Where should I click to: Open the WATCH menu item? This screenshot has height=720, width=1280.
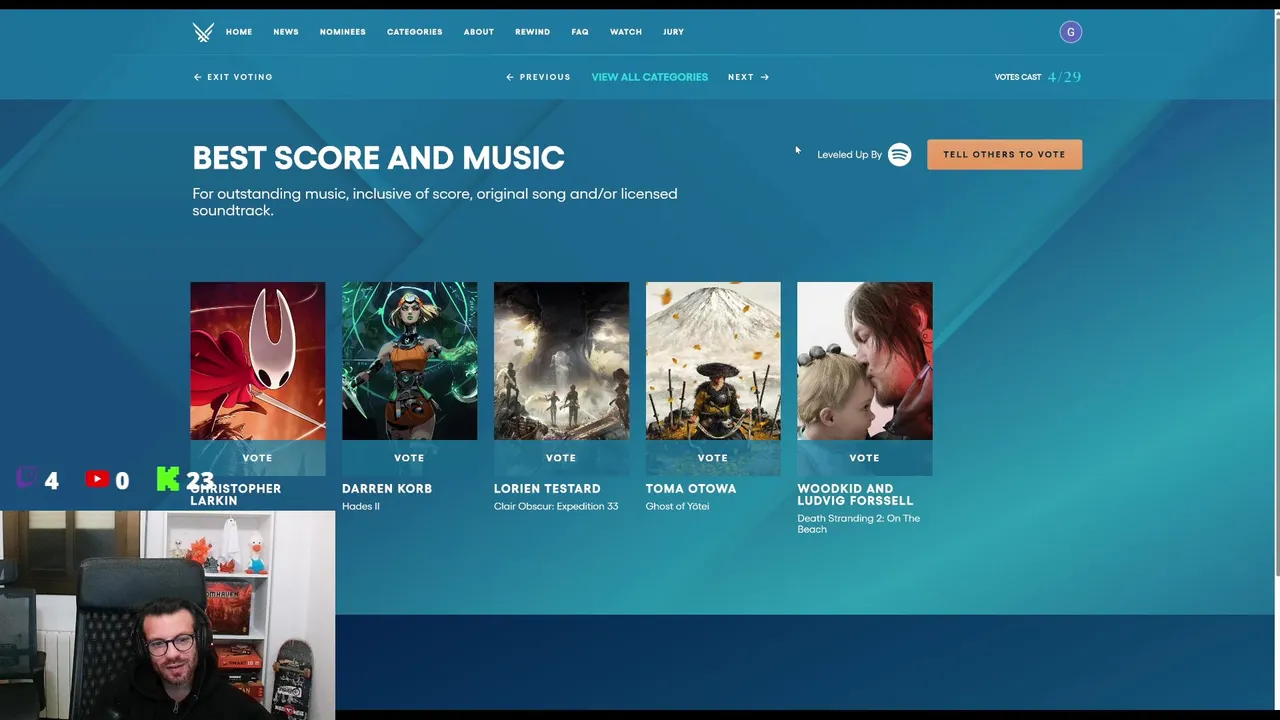[626, 32]
